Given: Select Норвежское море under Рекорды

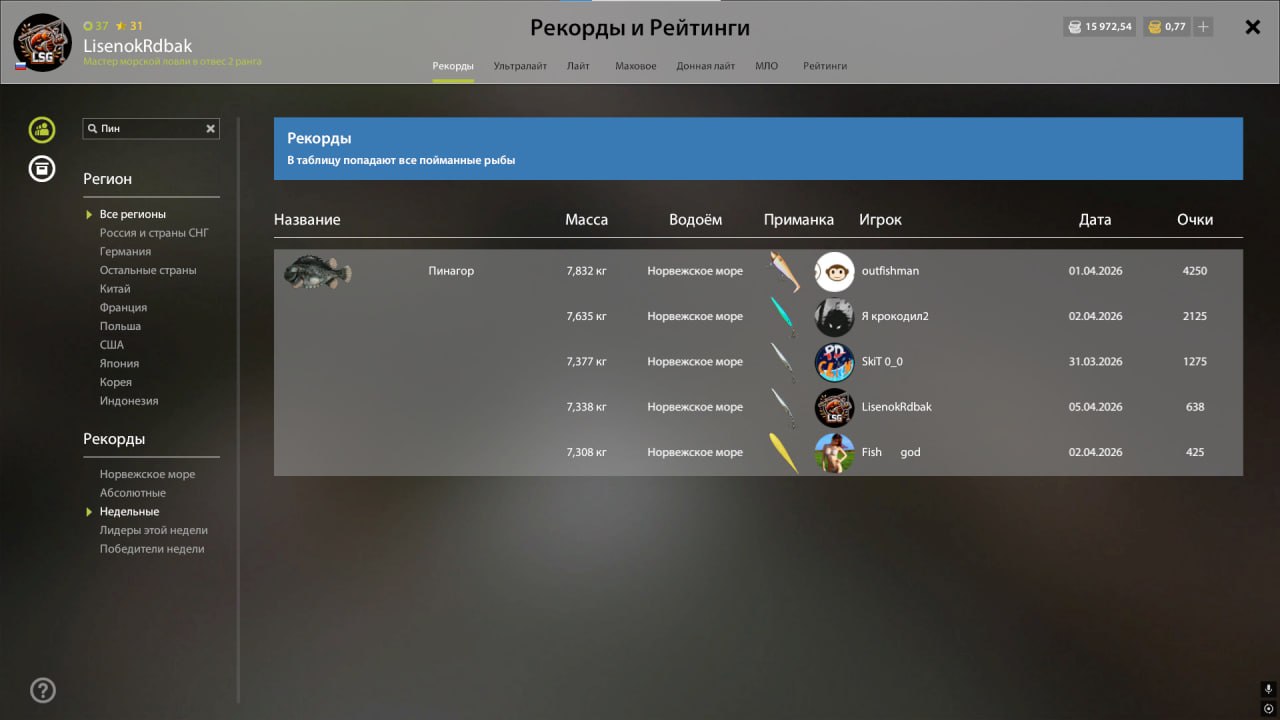Looking at the screenshot, I should pyautogui.click(x=147, y=474).
